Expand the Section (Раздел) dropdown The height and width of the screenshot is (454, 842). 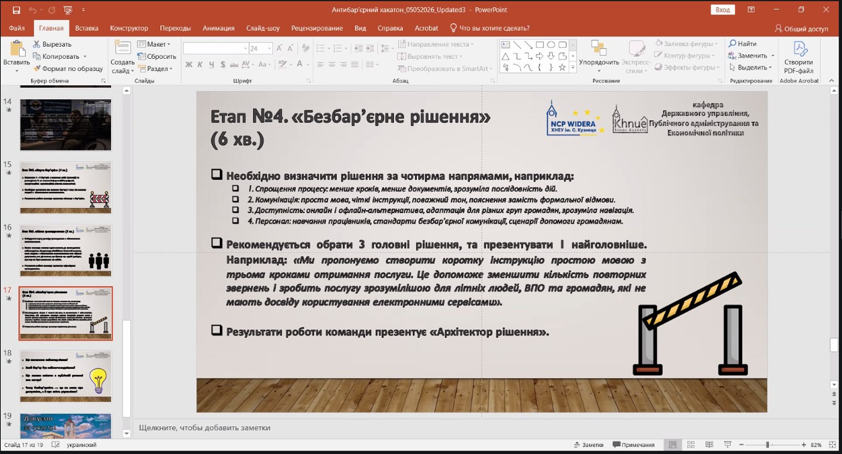(155, 69)
